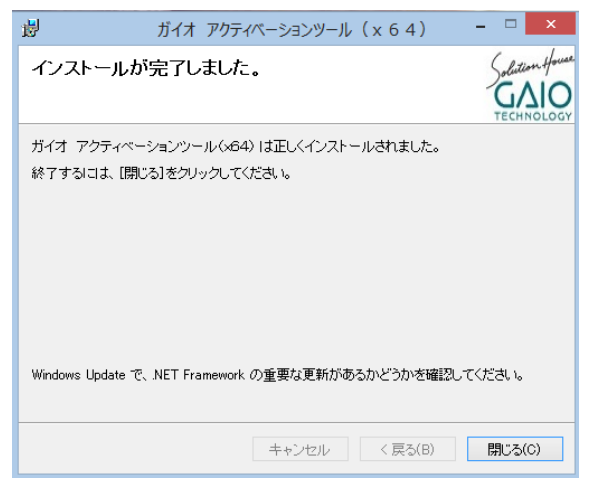Click the Windows Update .NET Framework notice text

[277, 375]
